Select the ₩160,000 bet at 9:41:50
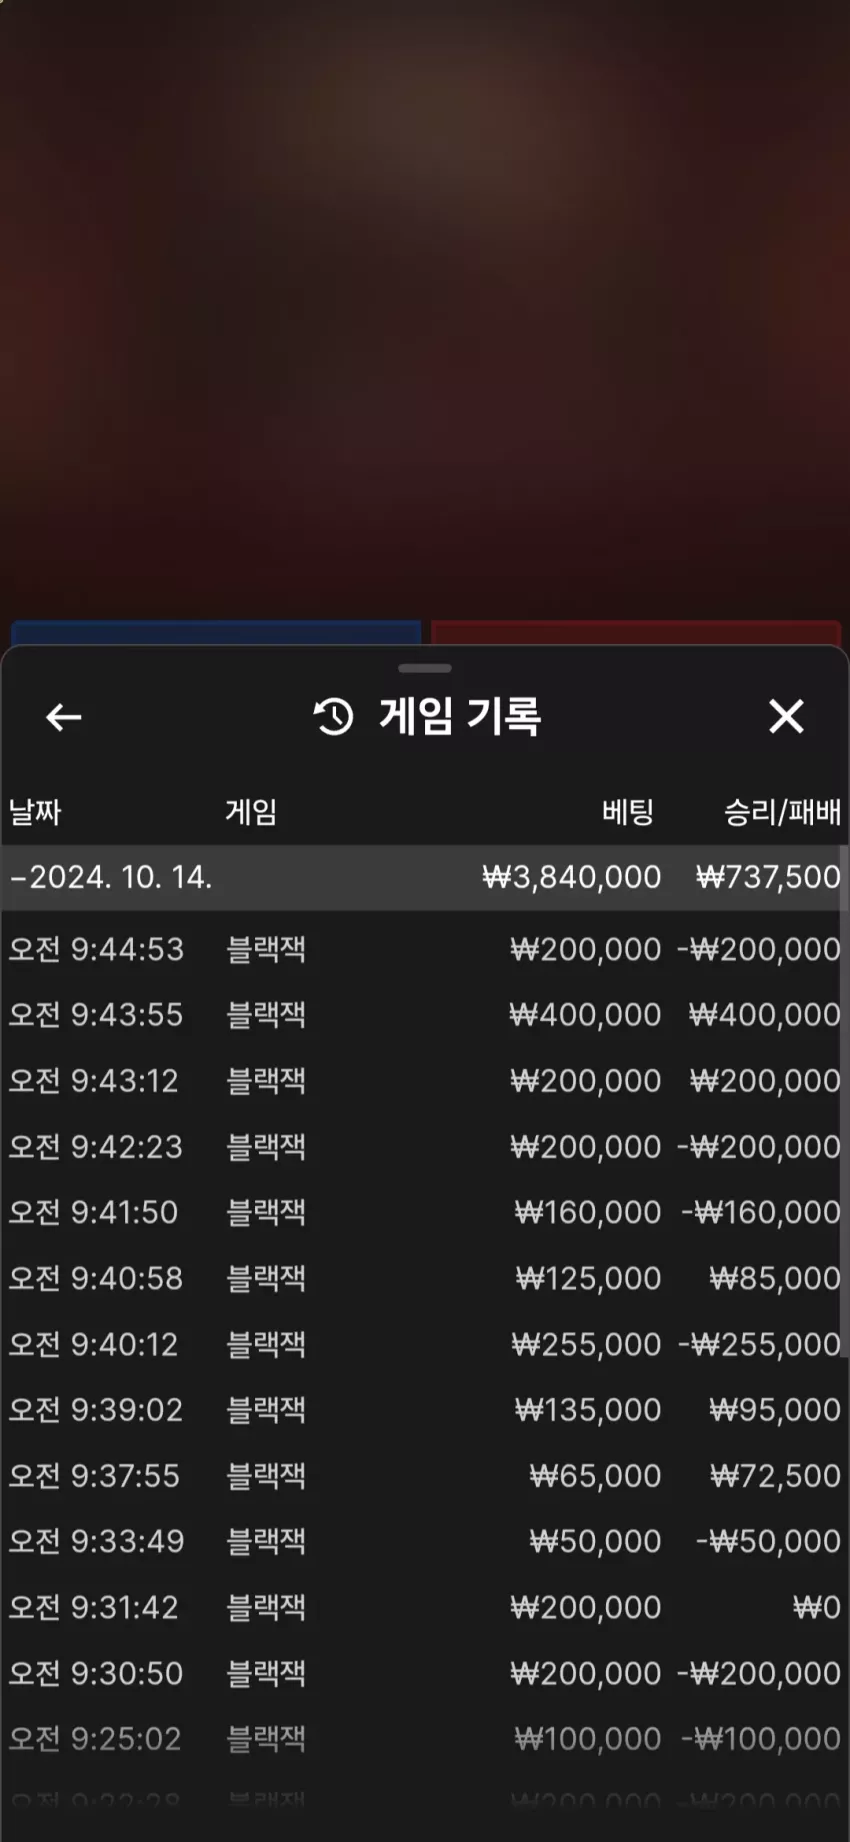Screen dimensions: 850x1842 pyautogui.click(x=588, y=1213)
